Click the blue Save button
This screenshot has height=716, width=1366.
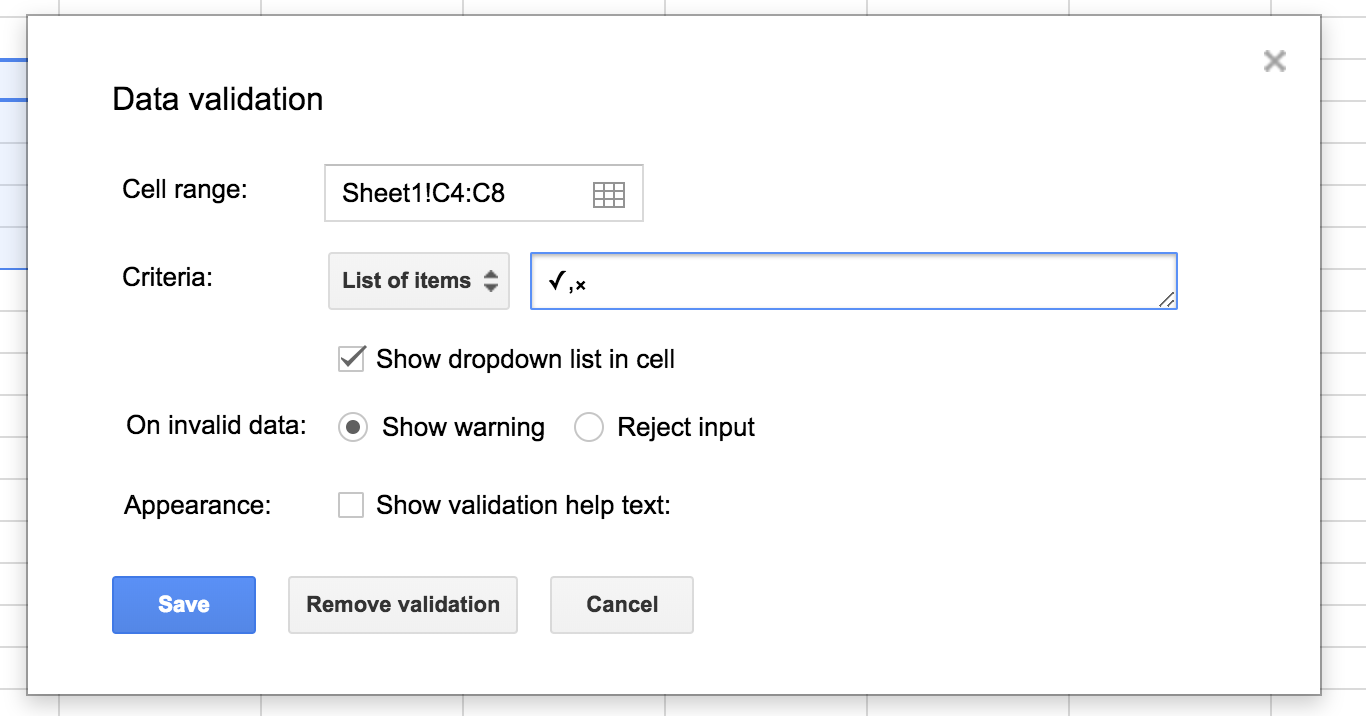(184, 605)
